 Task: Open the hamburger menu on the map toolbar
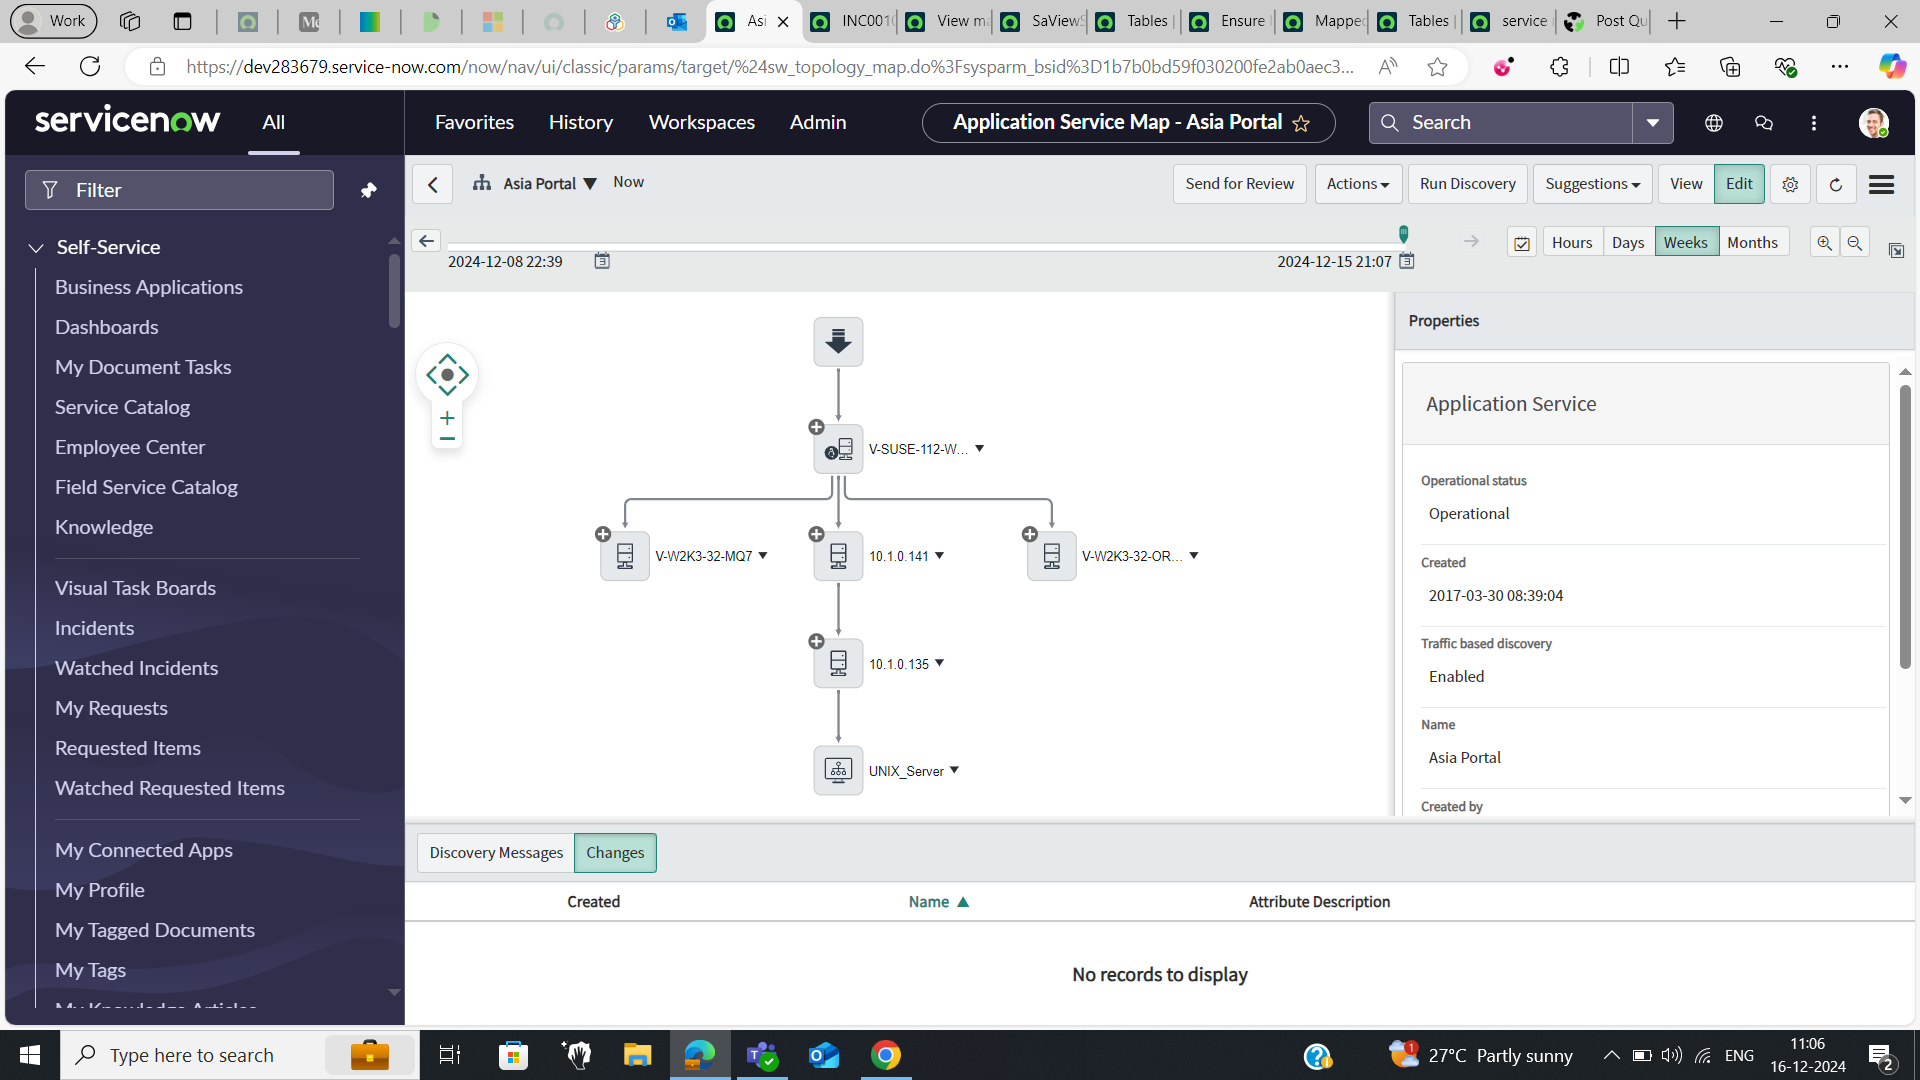point(1881,184)
